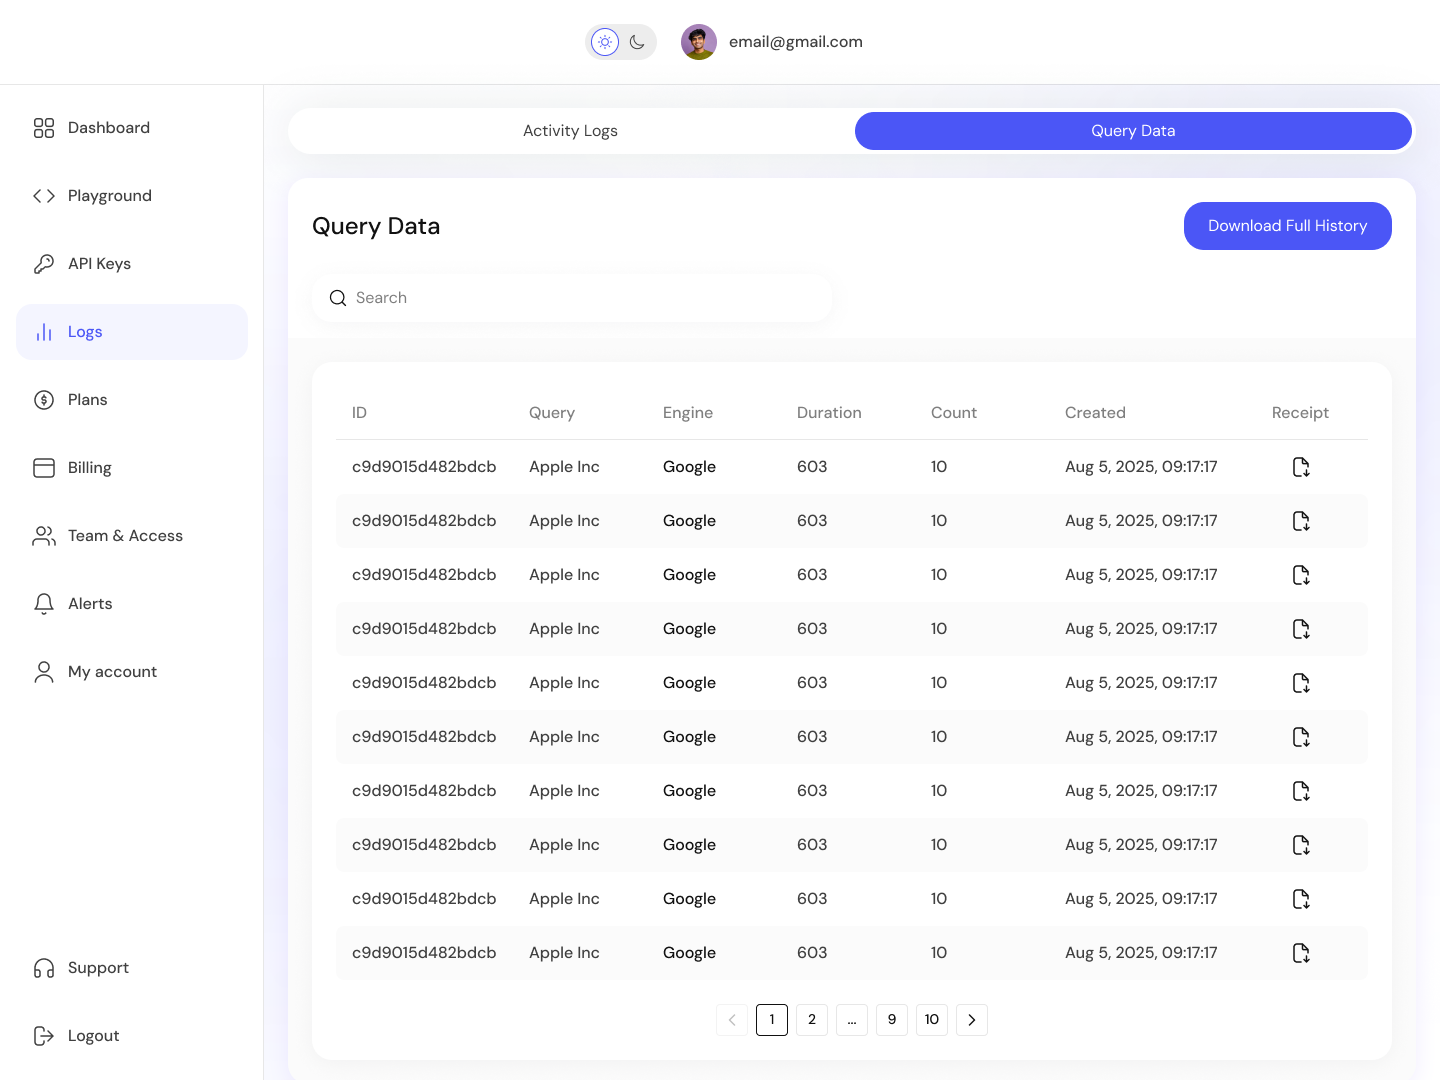Select the Query Data tab

(x=1133, y=130)
